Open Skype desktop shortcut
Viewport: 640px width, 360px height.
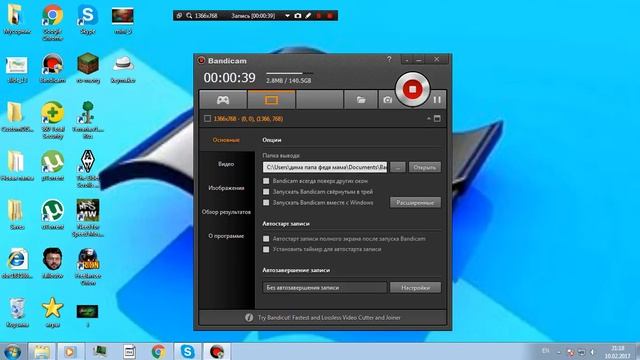(87, 19)
